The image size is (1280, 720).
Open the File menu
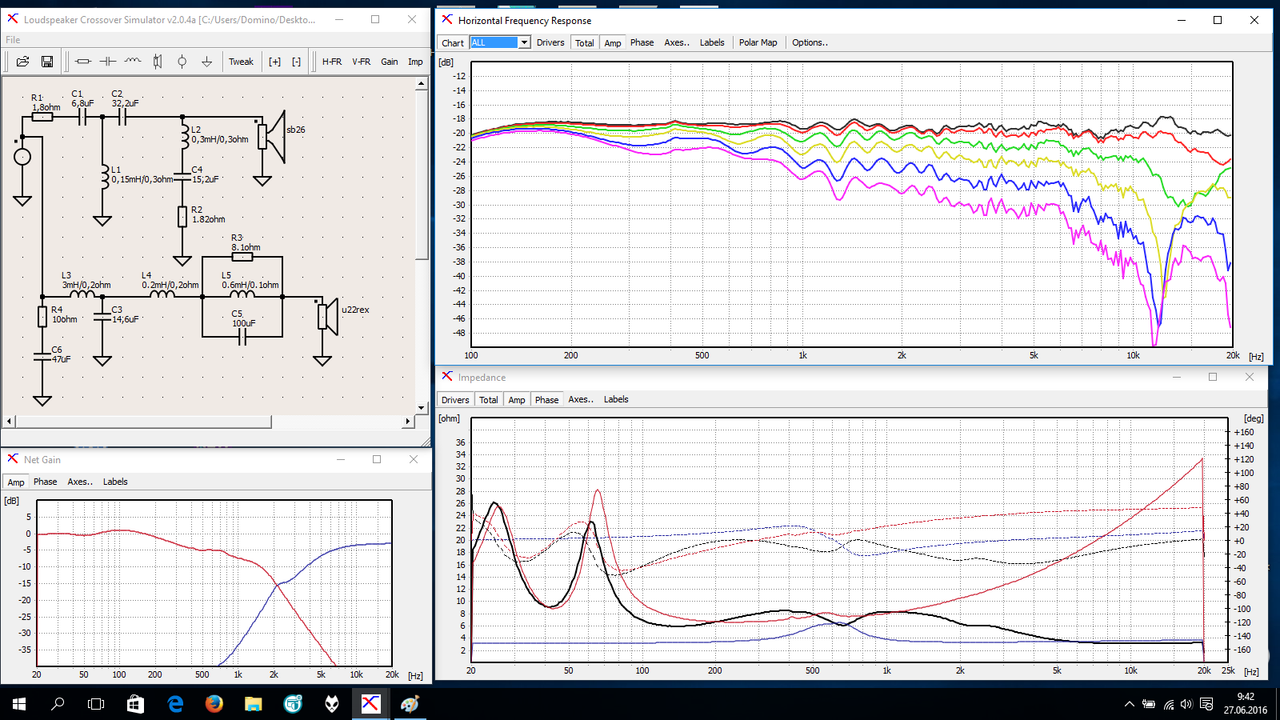(13, 40)
